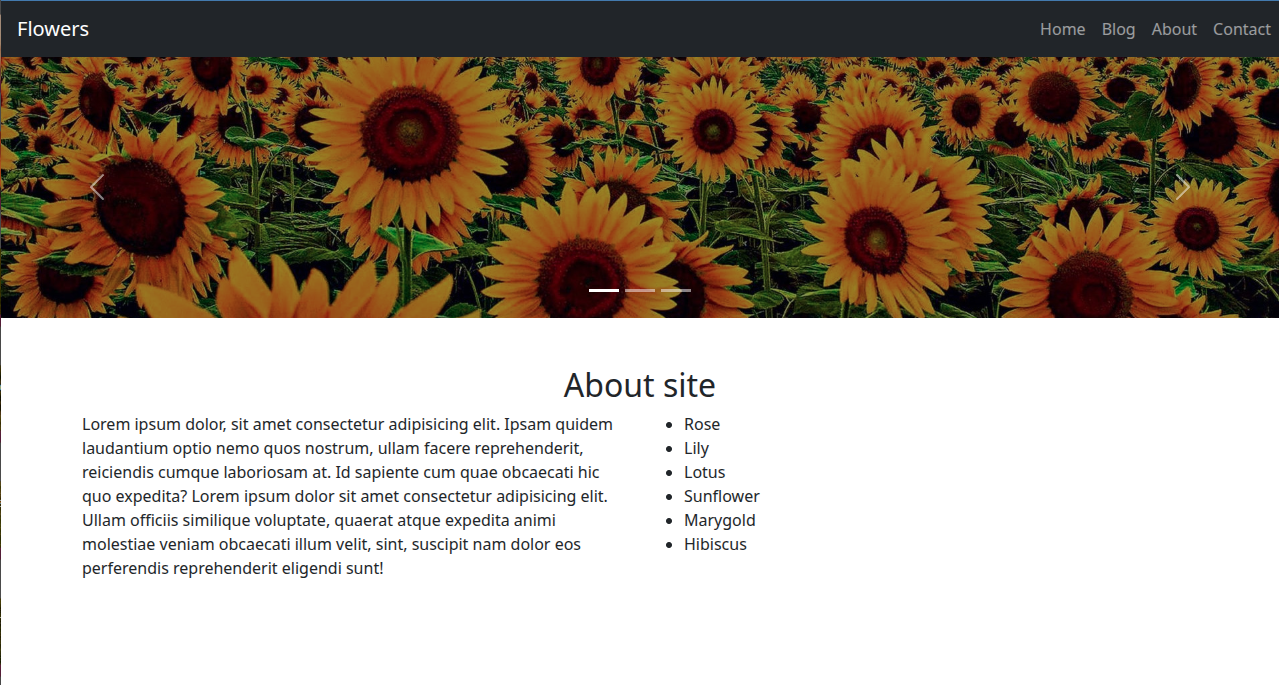Open the Contact navigation link
This screenshot has width=1279, height=685.
point(1241,29)
